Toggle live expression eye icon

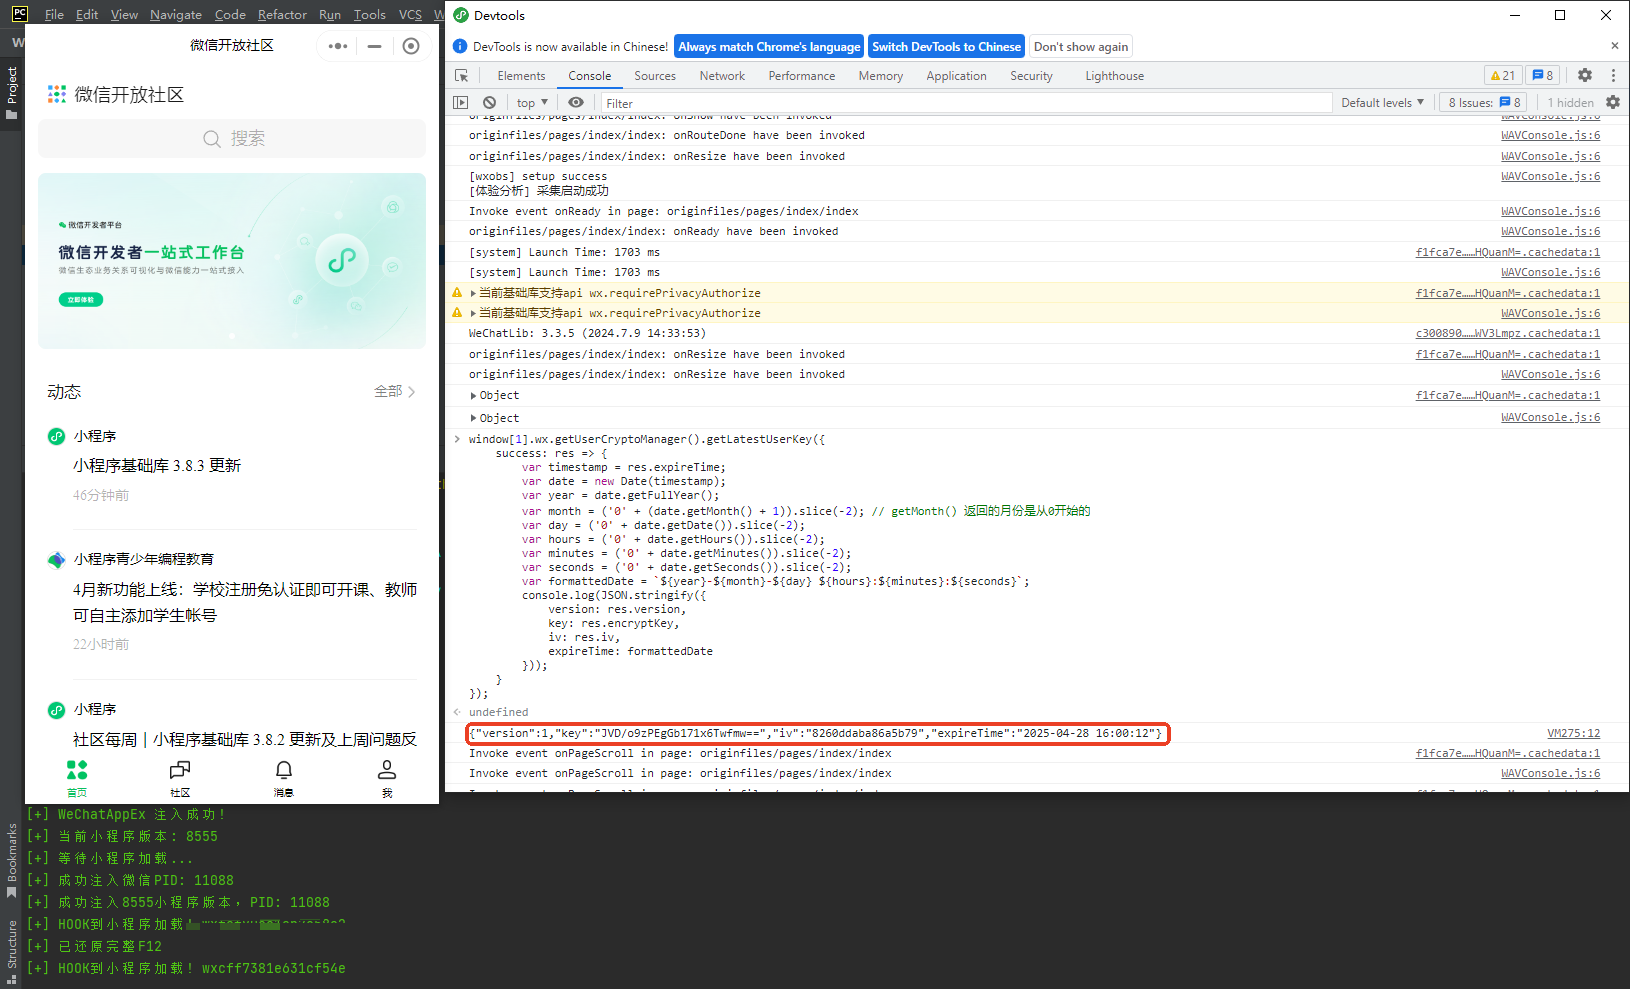(x=576, y=102)
